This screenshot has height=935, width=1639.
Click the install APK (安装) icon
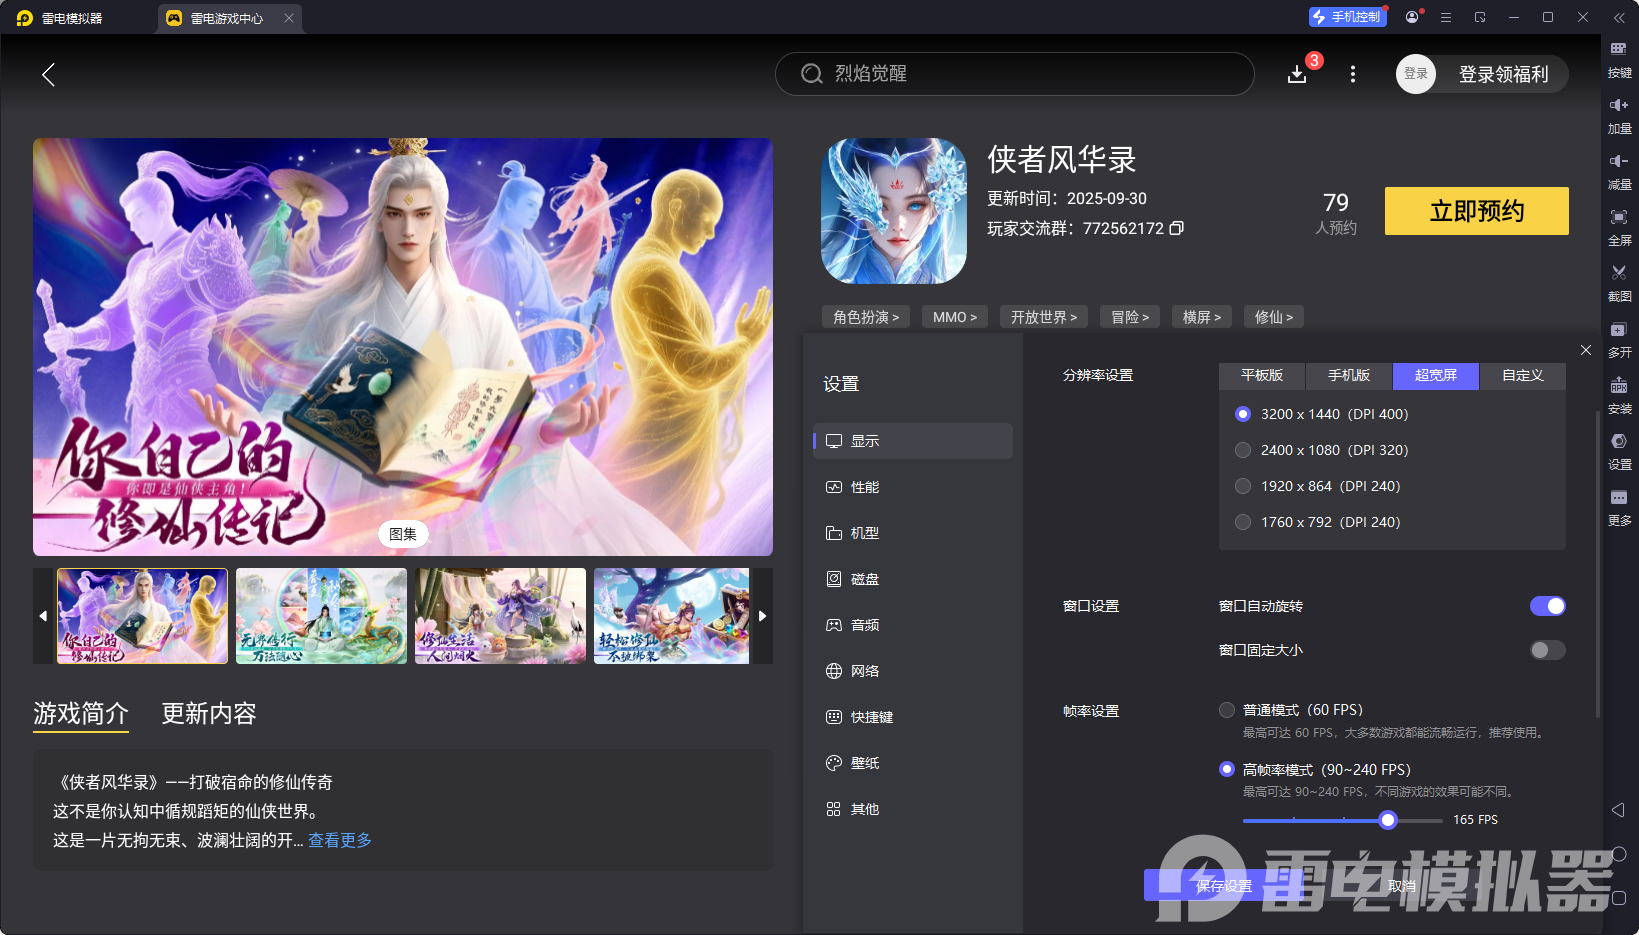tap(1619, 386)
